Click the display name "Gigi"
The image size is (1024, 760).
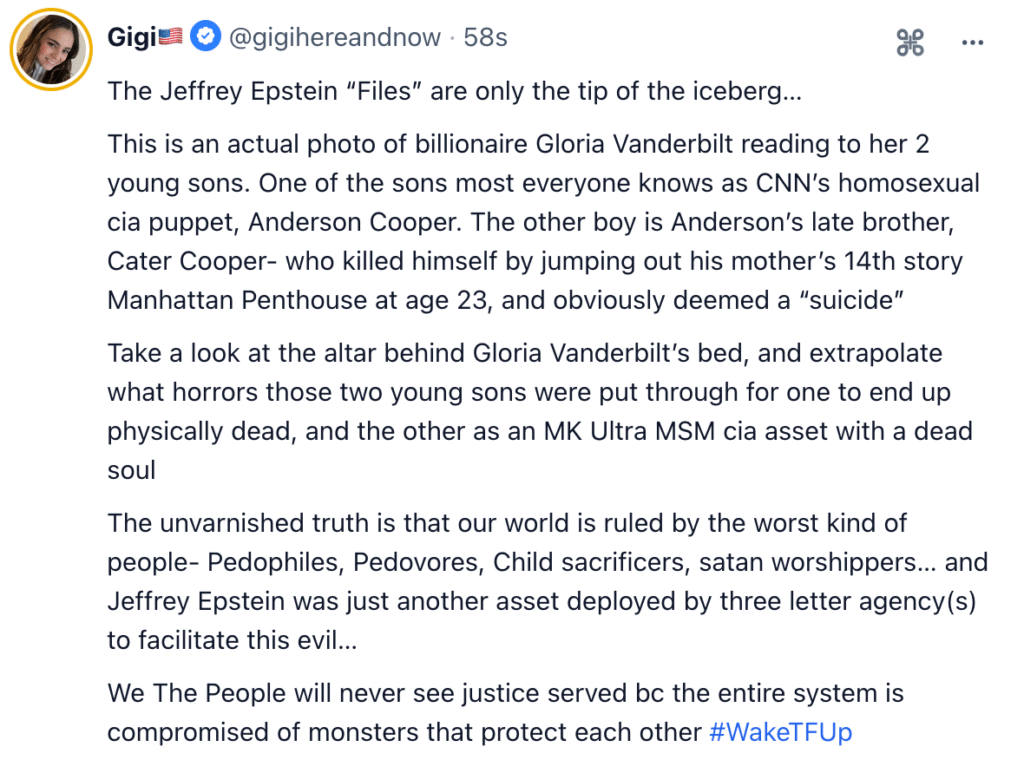[132, 38]
